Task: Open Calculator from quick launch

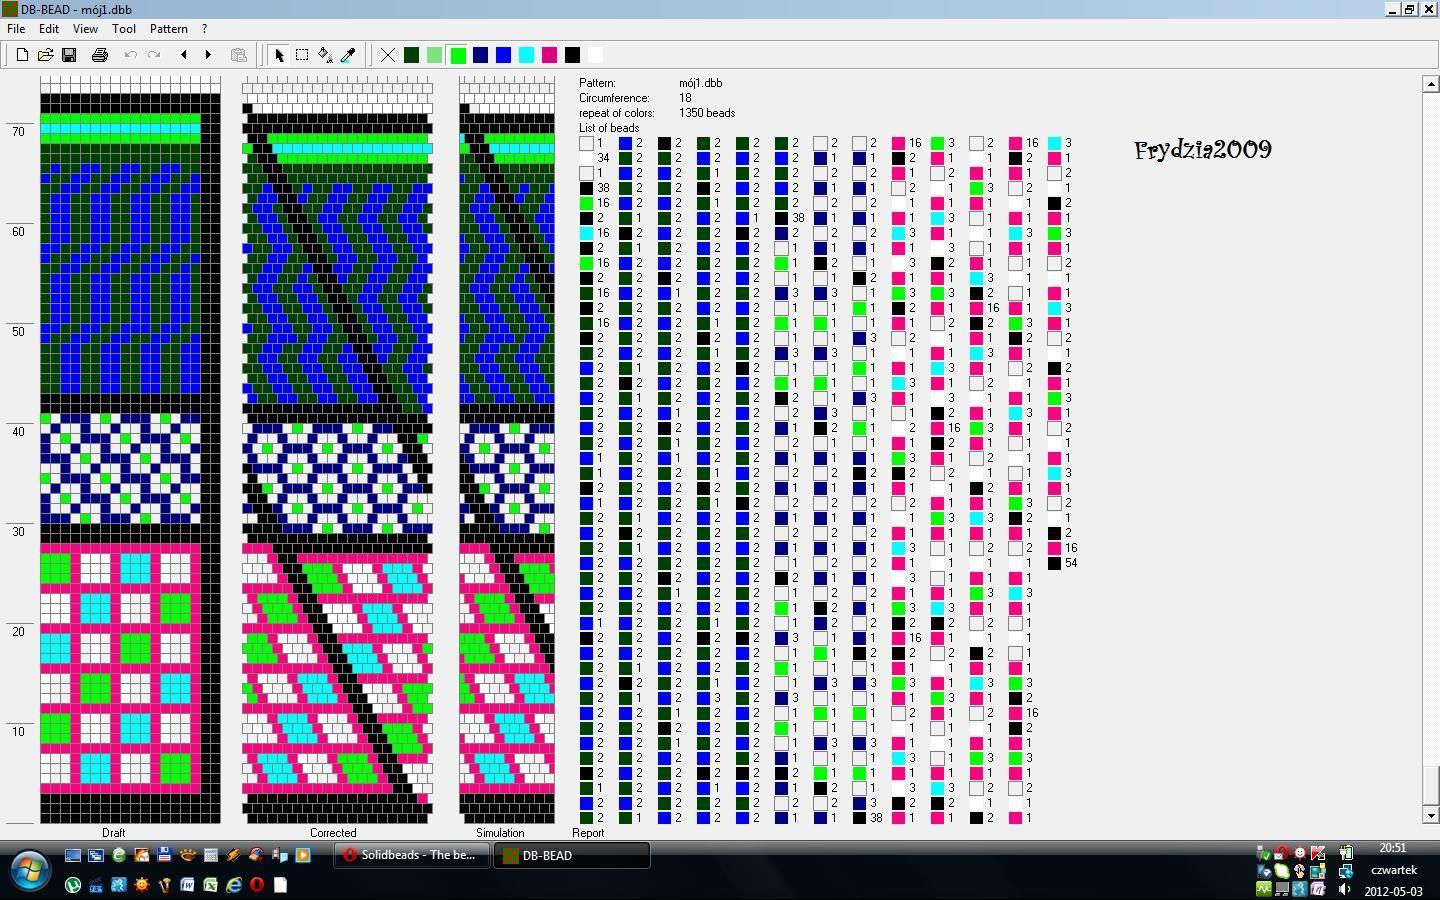Action: pyautogui.click(x=211, y=855)
